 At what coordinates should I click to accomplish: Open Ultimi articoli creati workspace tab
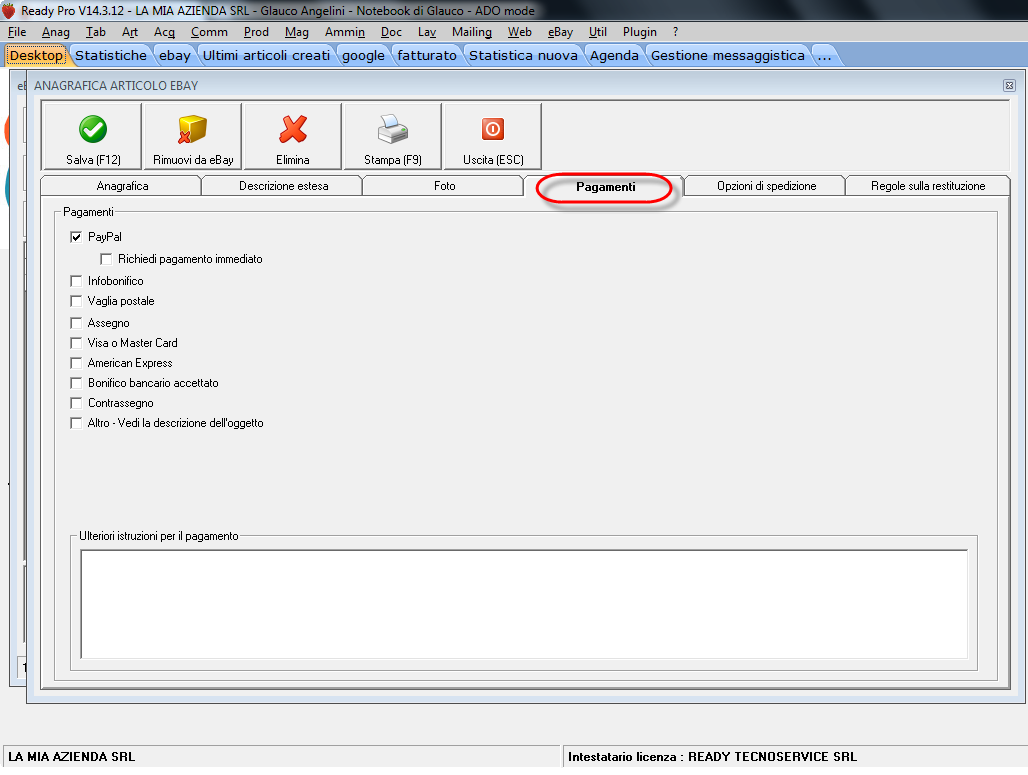click(266, 56)
